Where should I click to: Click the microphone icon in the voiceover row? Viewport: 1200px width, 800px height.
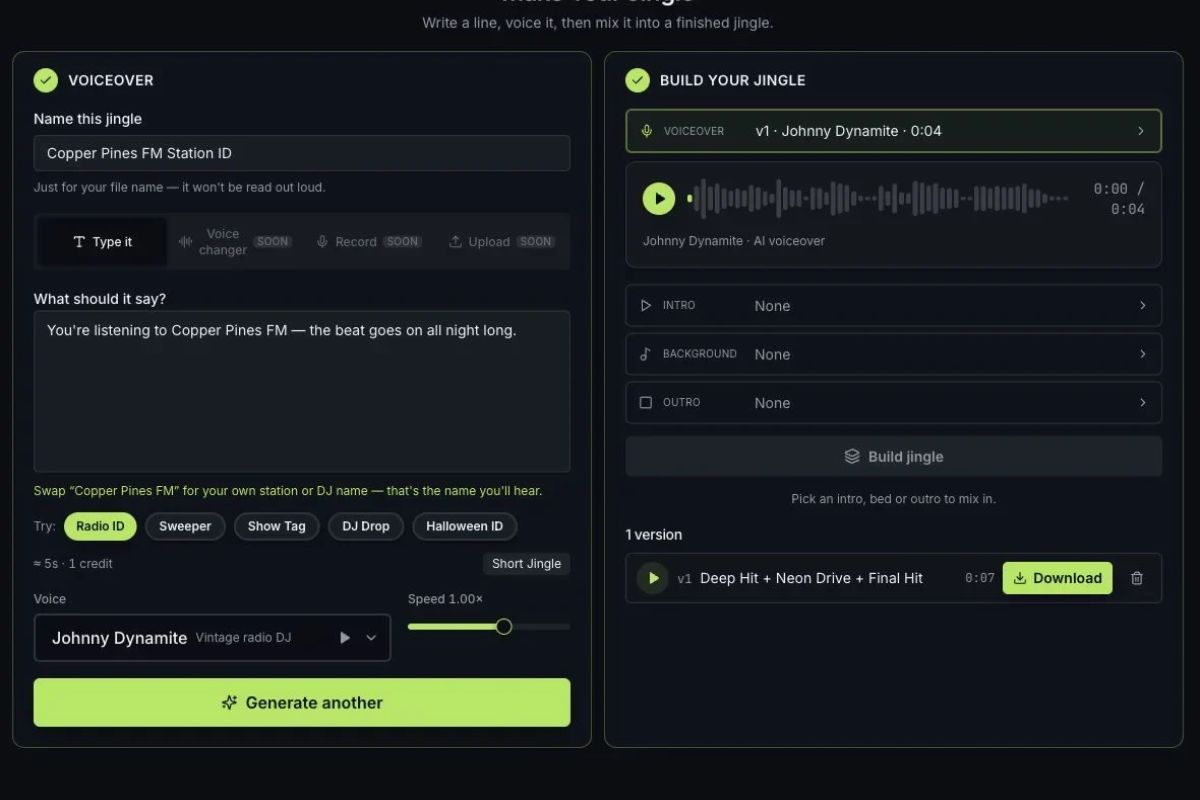point(647,131)
